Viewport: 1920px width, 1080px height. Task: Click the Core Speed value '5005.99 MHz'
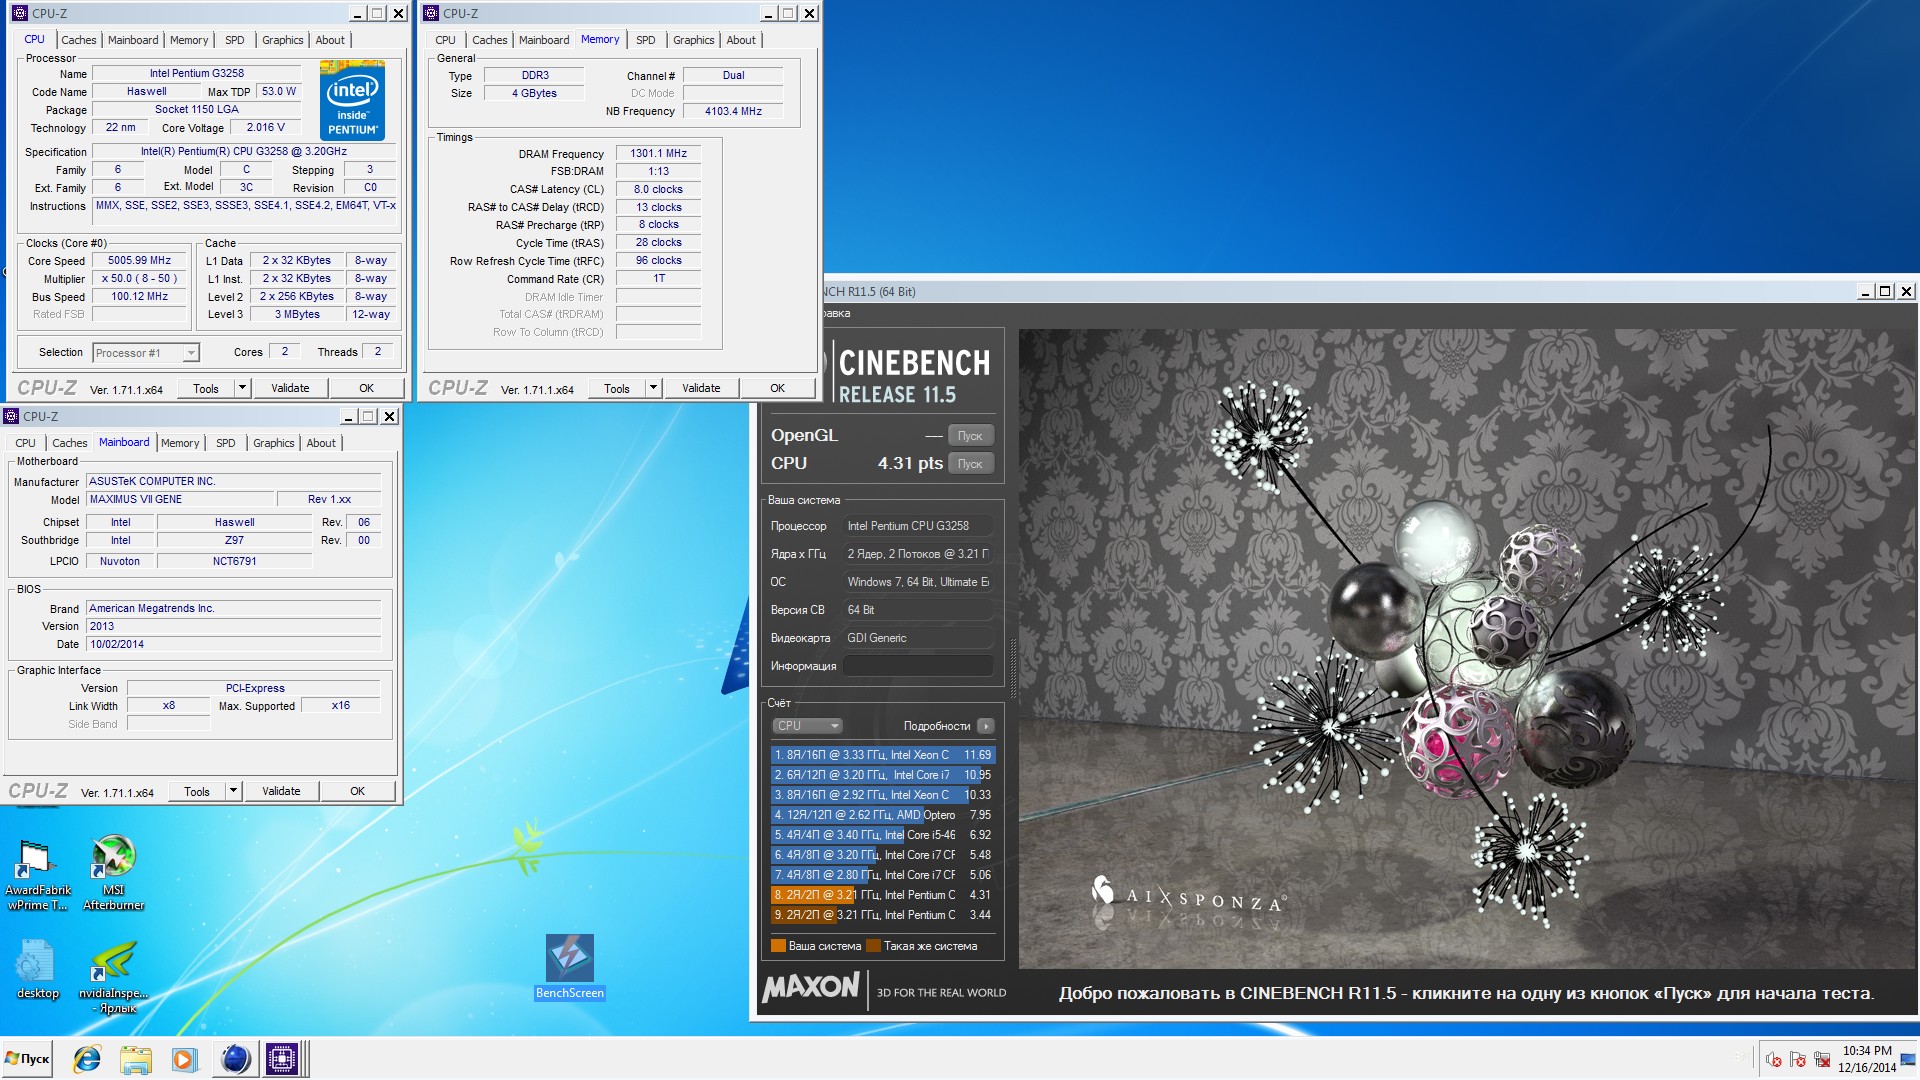pos(139,260)
